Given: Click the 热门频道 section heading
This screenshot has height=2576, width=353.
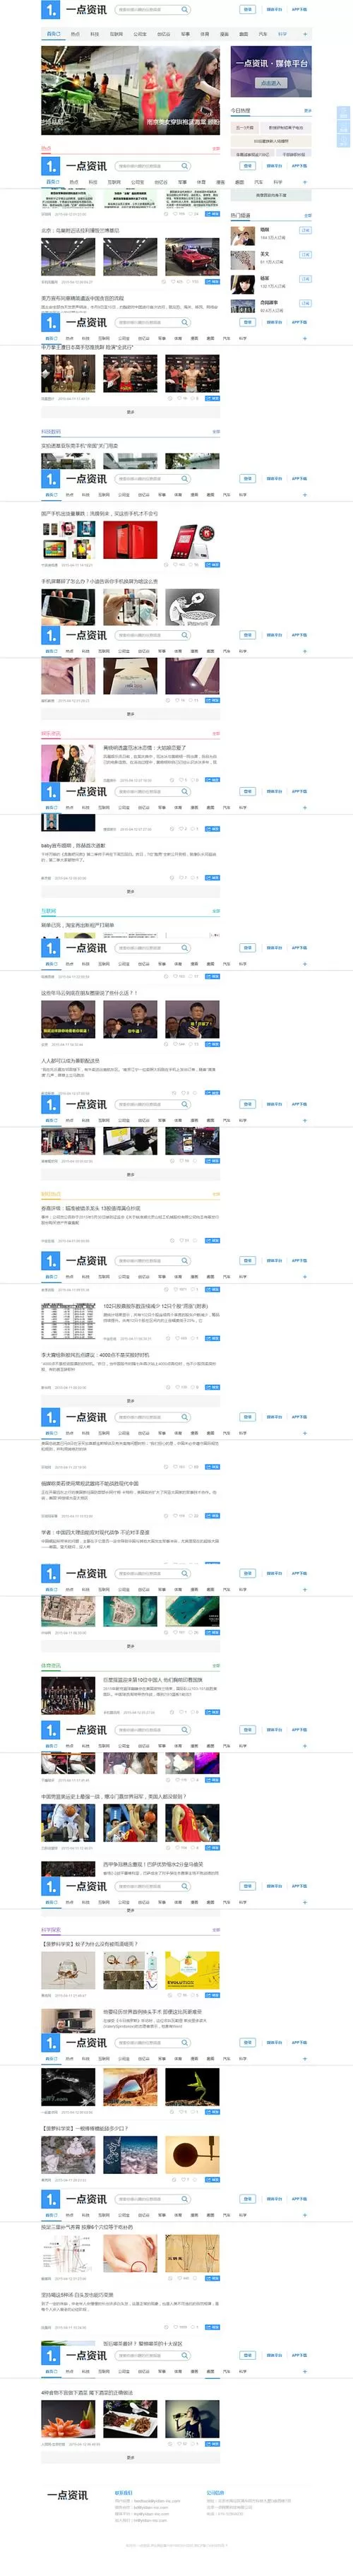Looking at the screenshot, I should pyautogui.click(x=241, y=215).
